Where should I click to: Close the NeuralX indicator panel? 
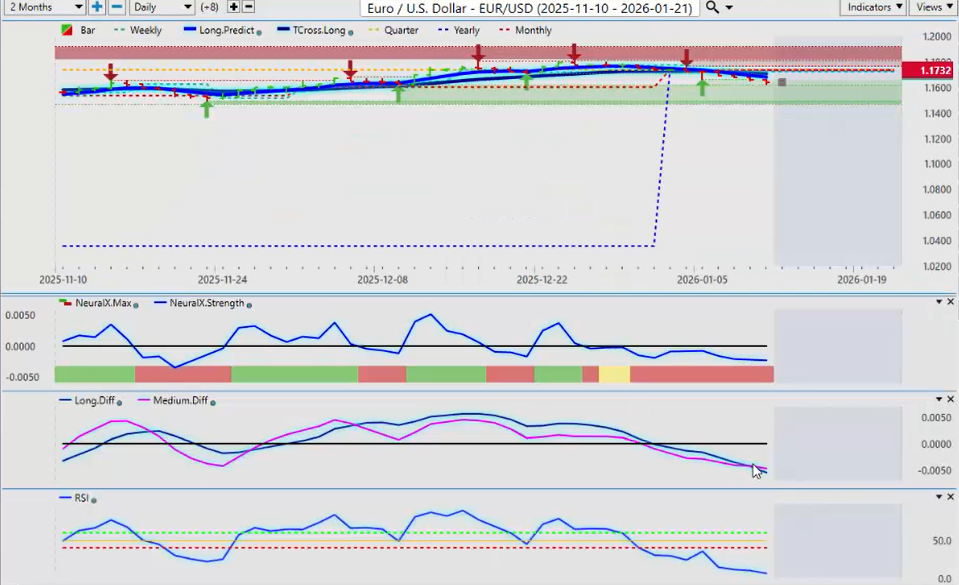(x=950, y=302)
